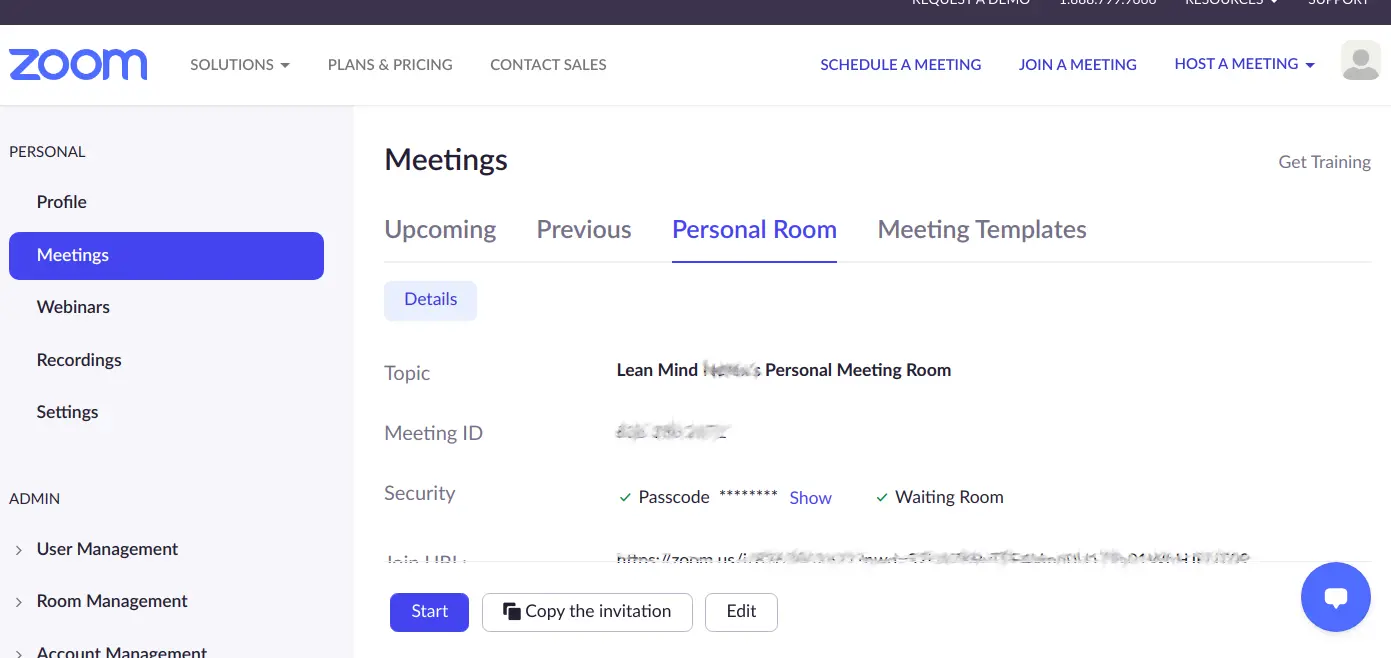Open the chat support bubble
Viewport: 1391px width, 658px height.
click(x=1335, y=597)
